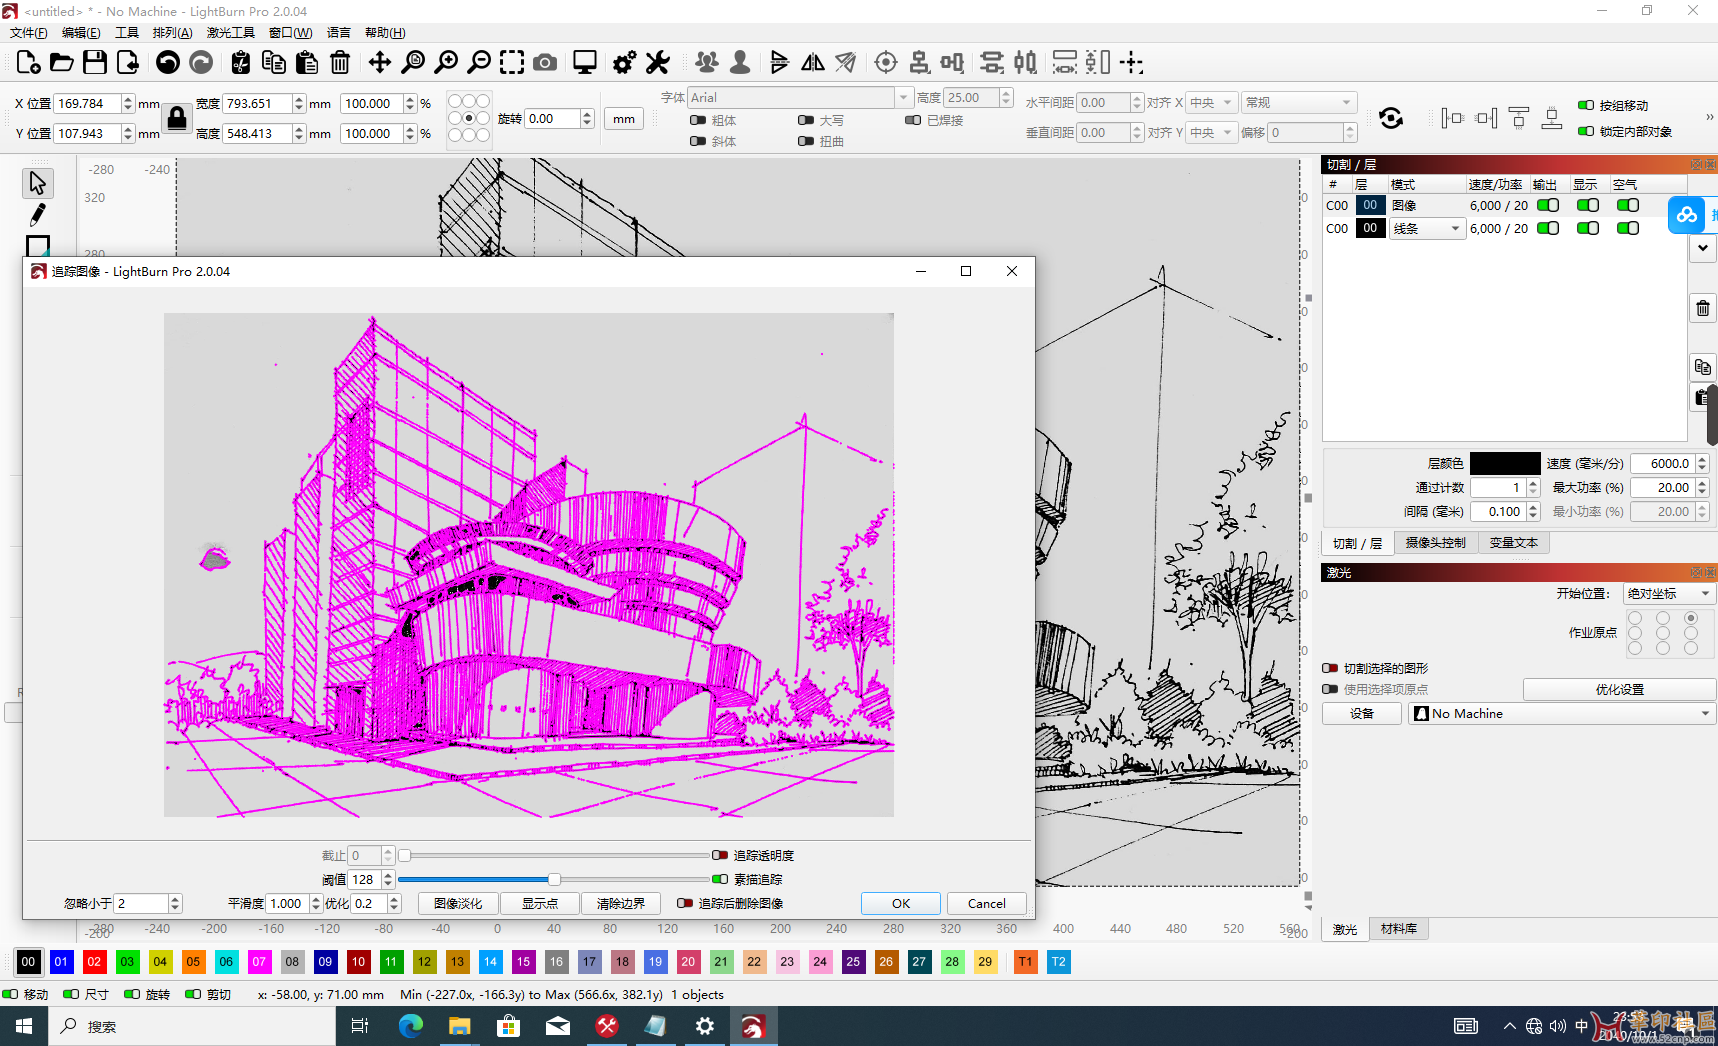Screen dimensions: 1718x1046
Task: Toggle 追踪后删除图像 option
Action: point(685,903)
